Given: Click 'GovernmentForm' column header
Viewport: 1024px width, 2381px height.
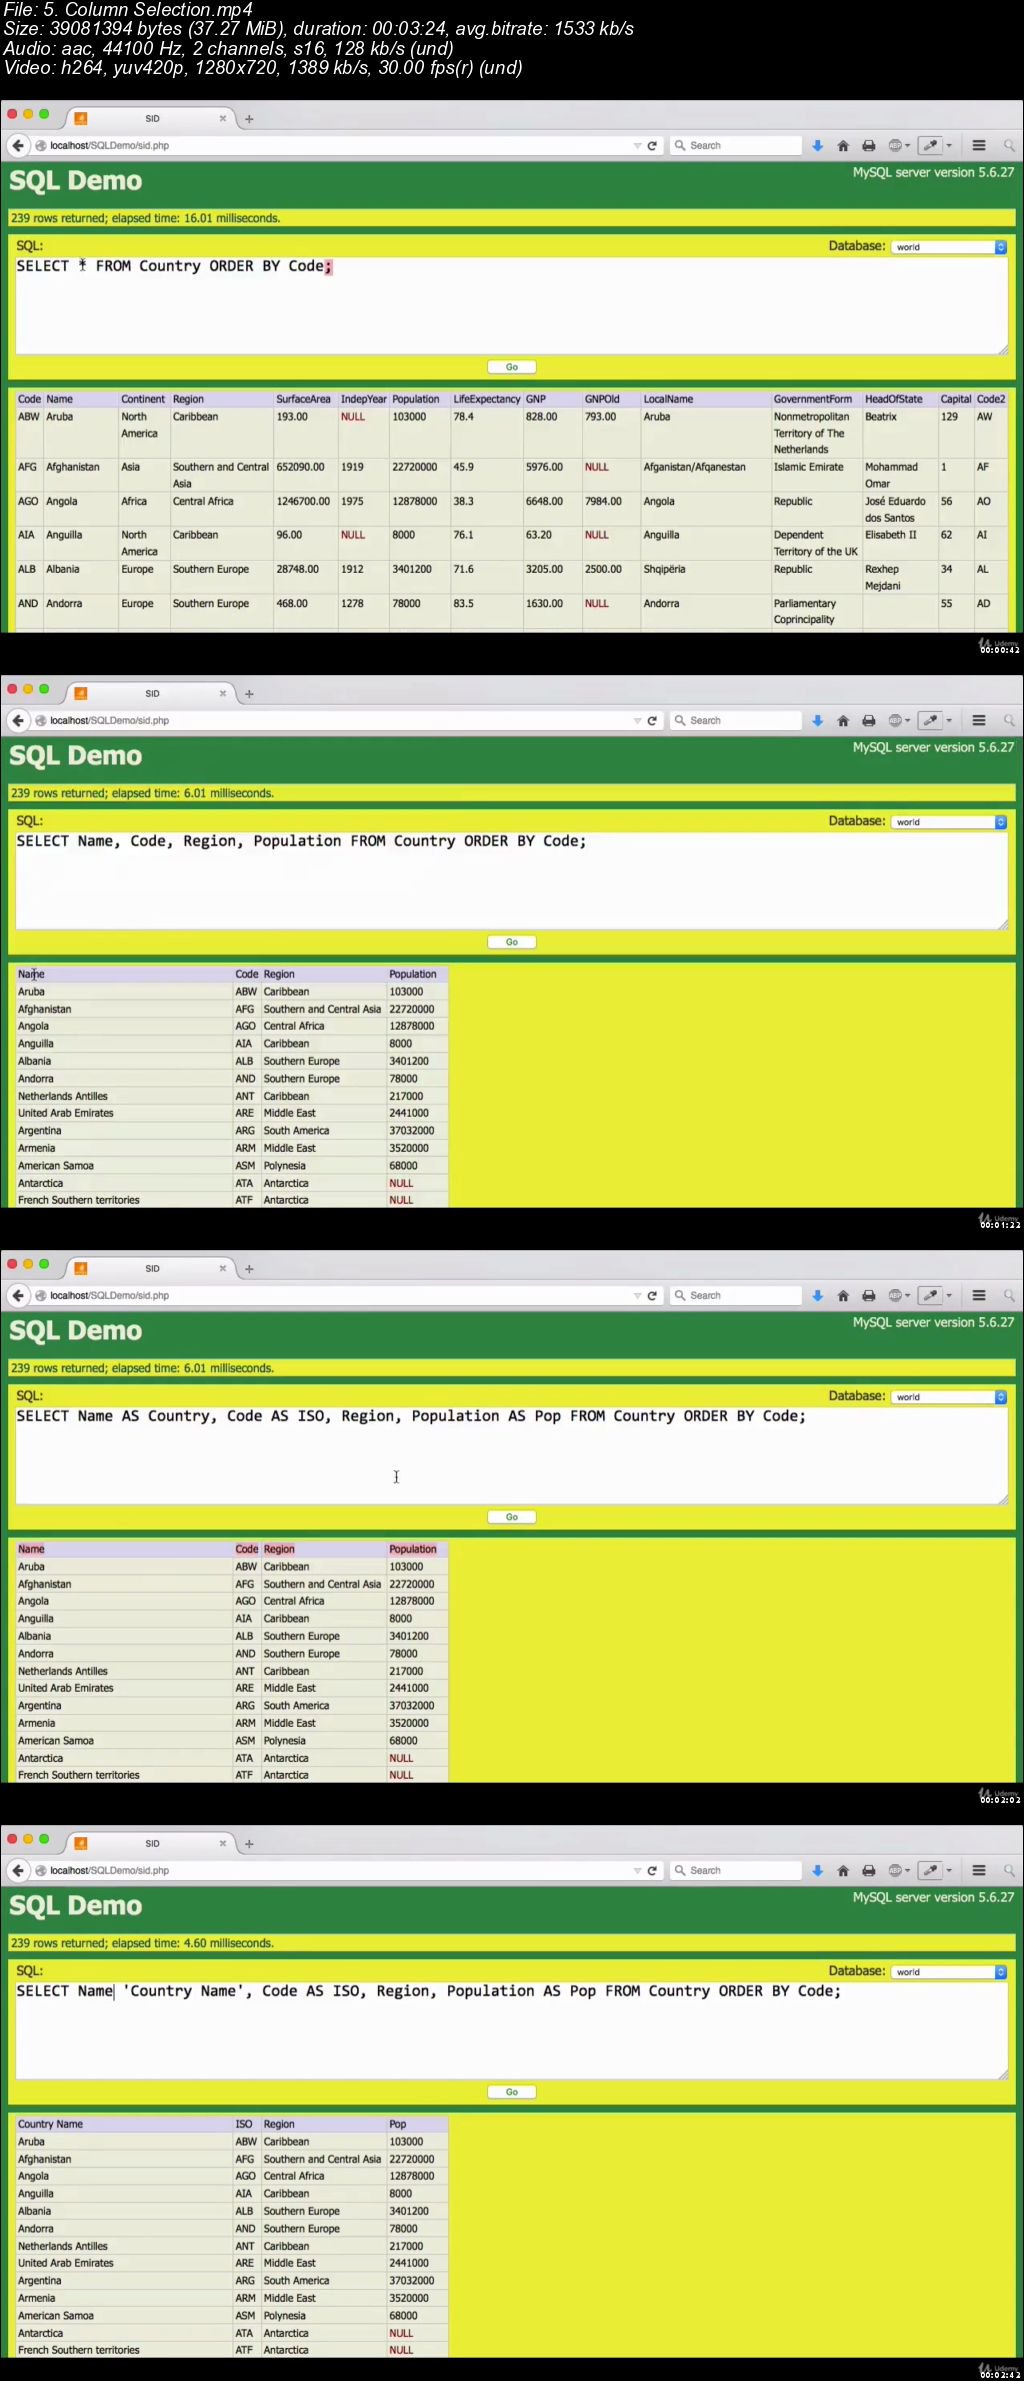Looking at the screenshot, I should click(812, 399).
